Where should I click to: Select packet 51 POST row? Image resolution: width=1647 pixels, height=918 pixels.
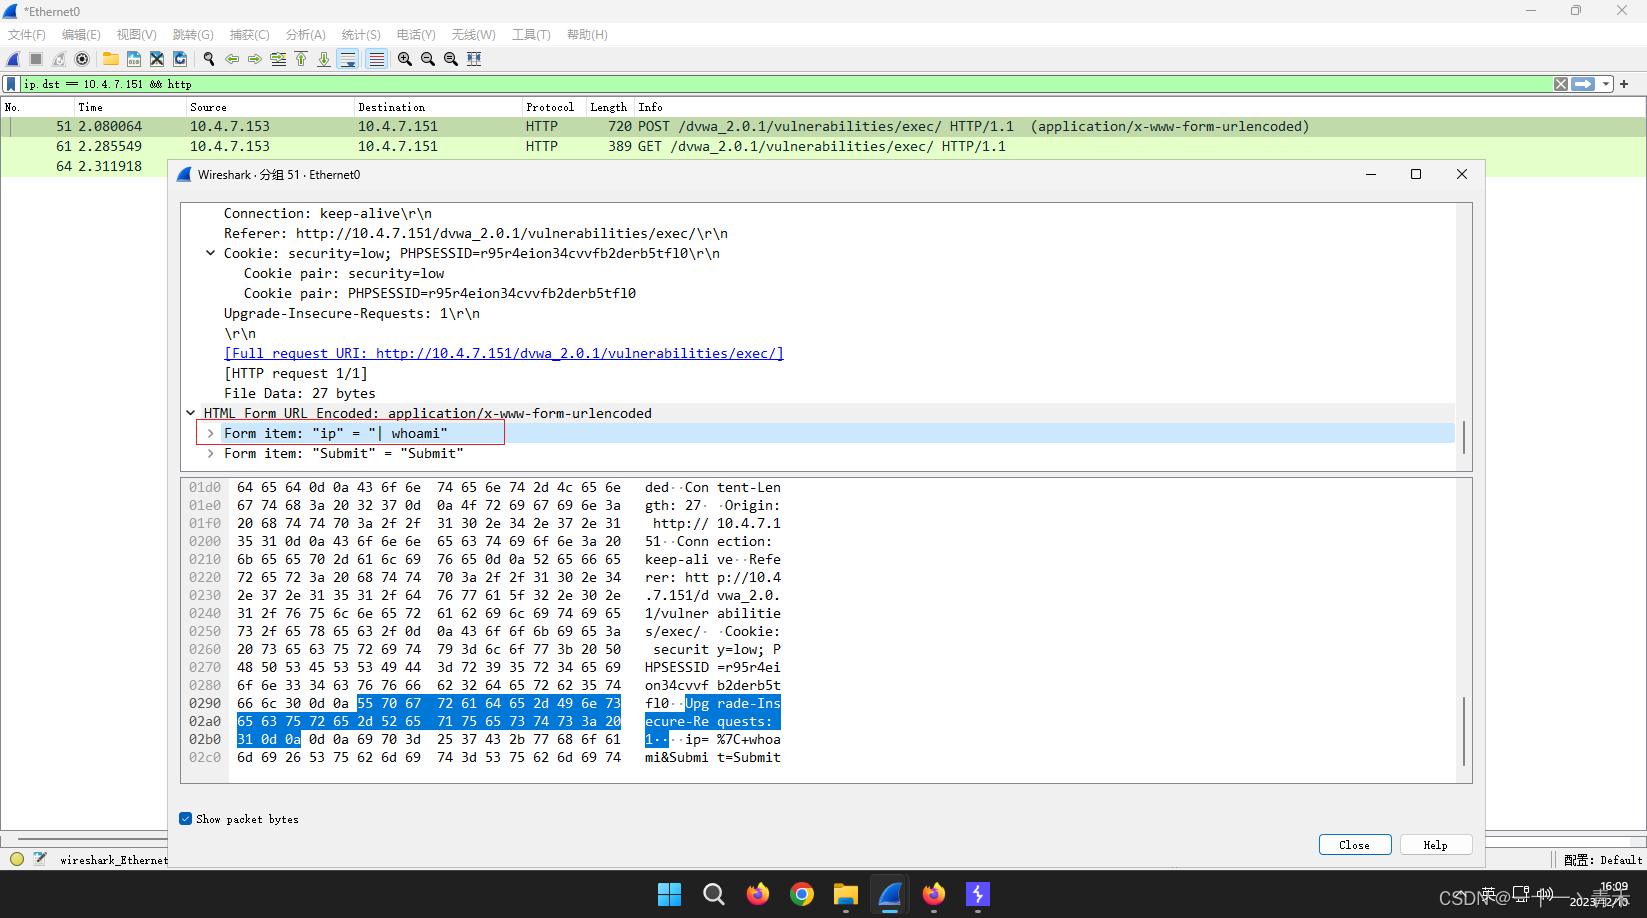pyautogui.click(x=823, y=126)
